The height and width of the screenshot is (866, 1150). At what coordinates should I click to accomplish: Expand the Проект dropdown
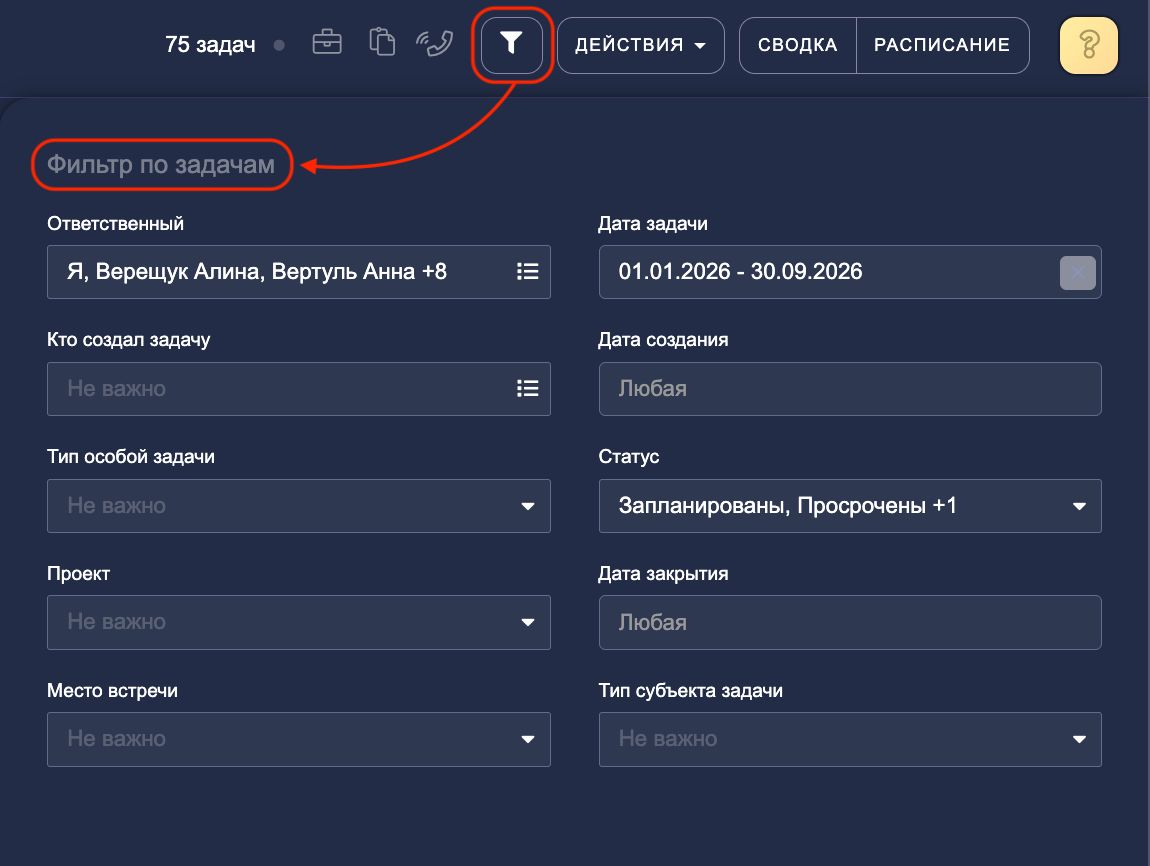[x=527, y=623]
